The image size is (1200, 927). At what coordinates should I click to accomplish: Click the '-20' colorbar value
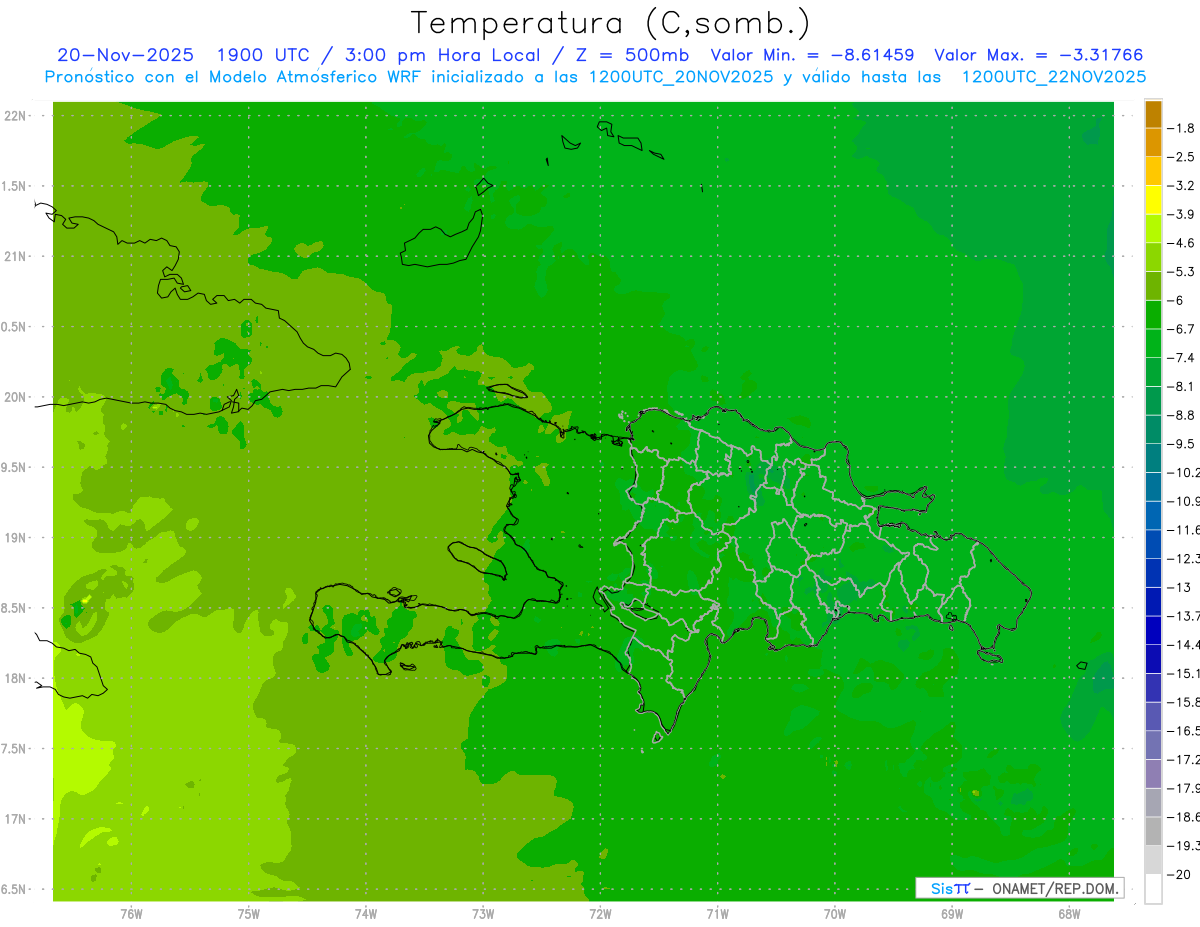[1180, 874]
